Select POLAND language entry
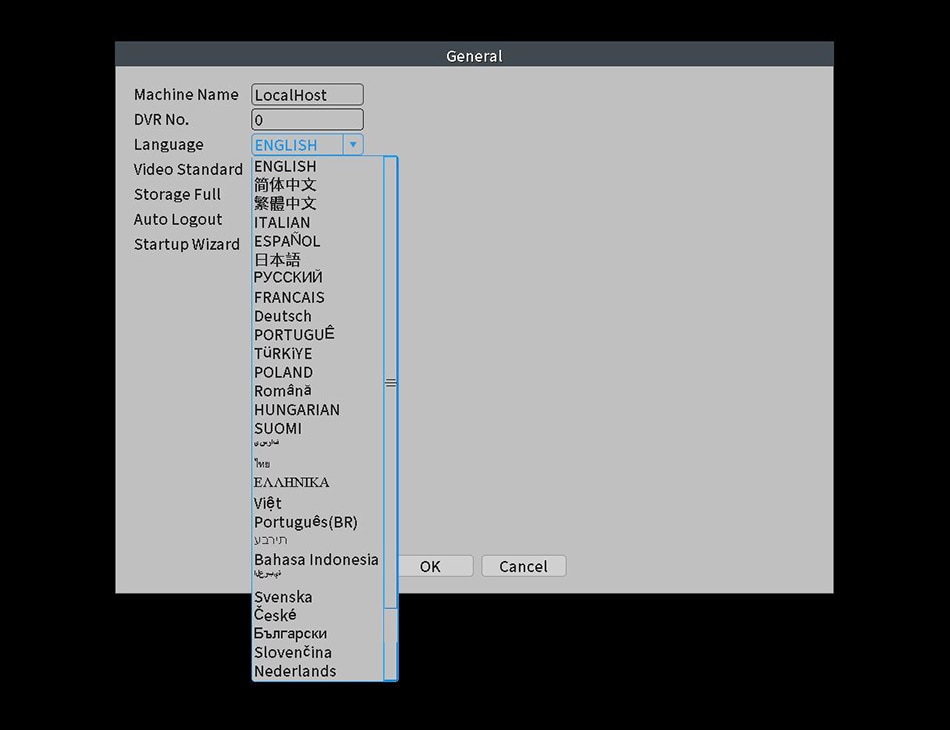This screenshot has height=730, width=950. click(x=284, y=373)
